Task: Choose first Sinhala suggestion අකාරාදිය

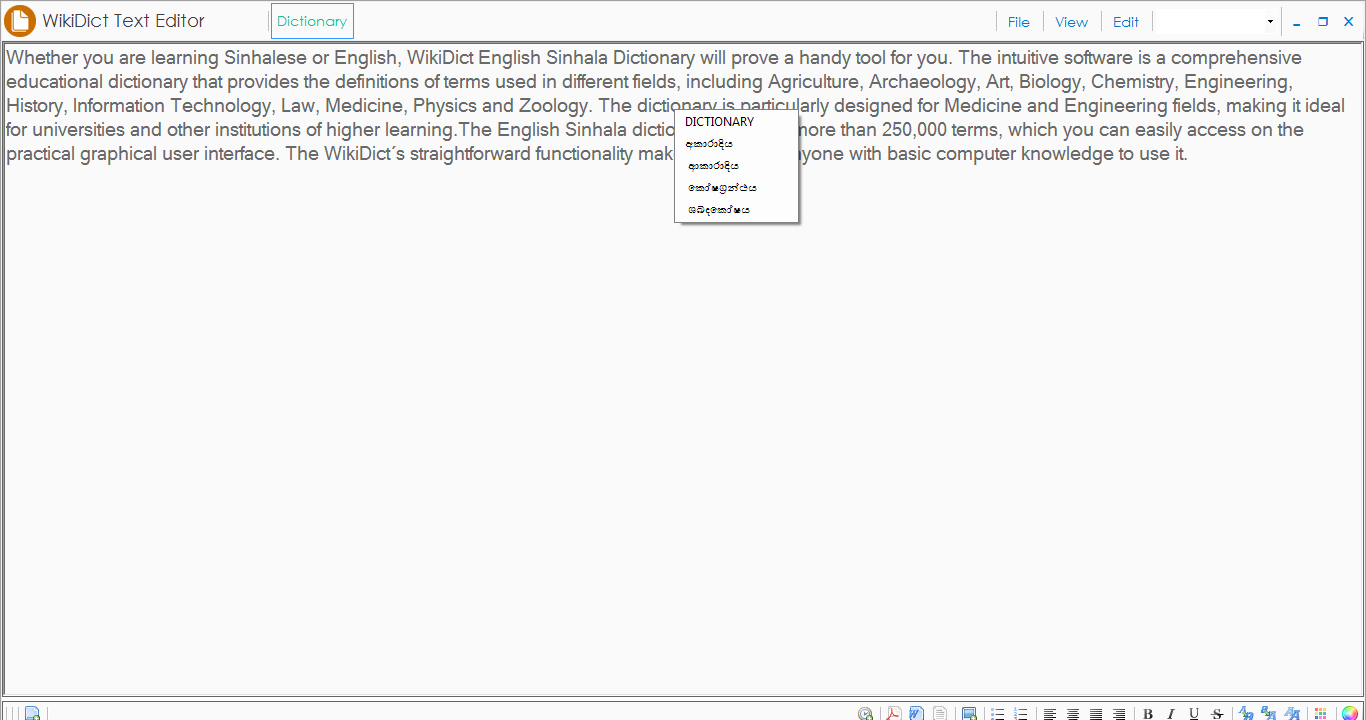Action: coord(709,144)
